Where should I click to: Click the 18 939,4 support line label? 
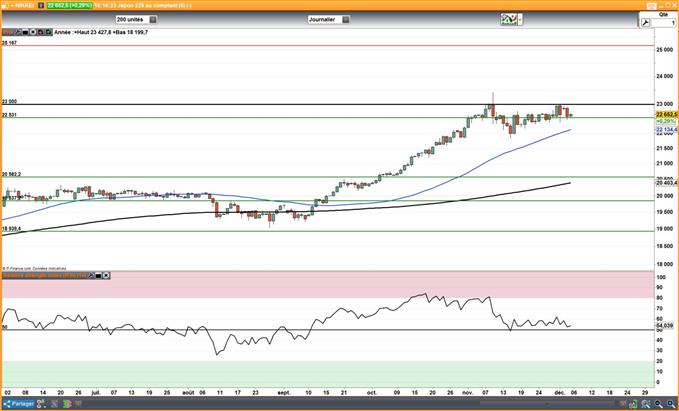point(11,228)
